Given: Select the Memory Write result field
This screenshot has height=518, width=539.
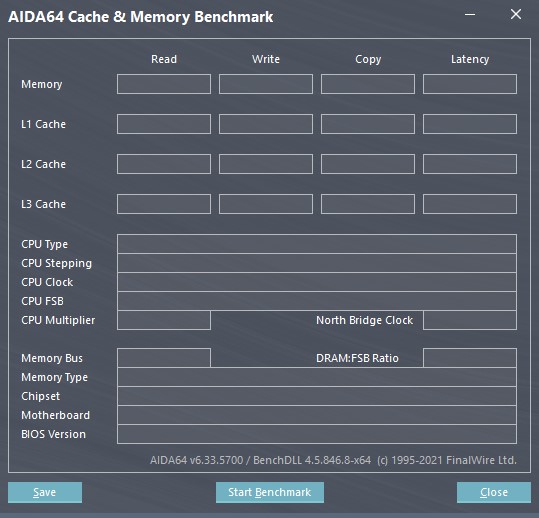Looking at the screenshot, I should coord(266,84).
